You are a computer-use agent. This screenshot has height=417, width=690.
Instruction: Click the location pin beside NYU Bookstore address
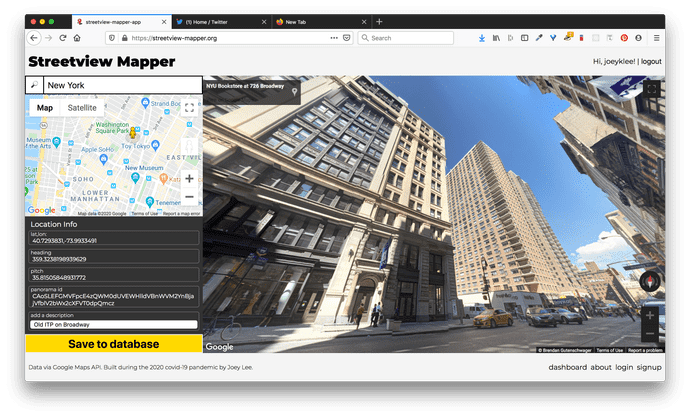point(294,90)
